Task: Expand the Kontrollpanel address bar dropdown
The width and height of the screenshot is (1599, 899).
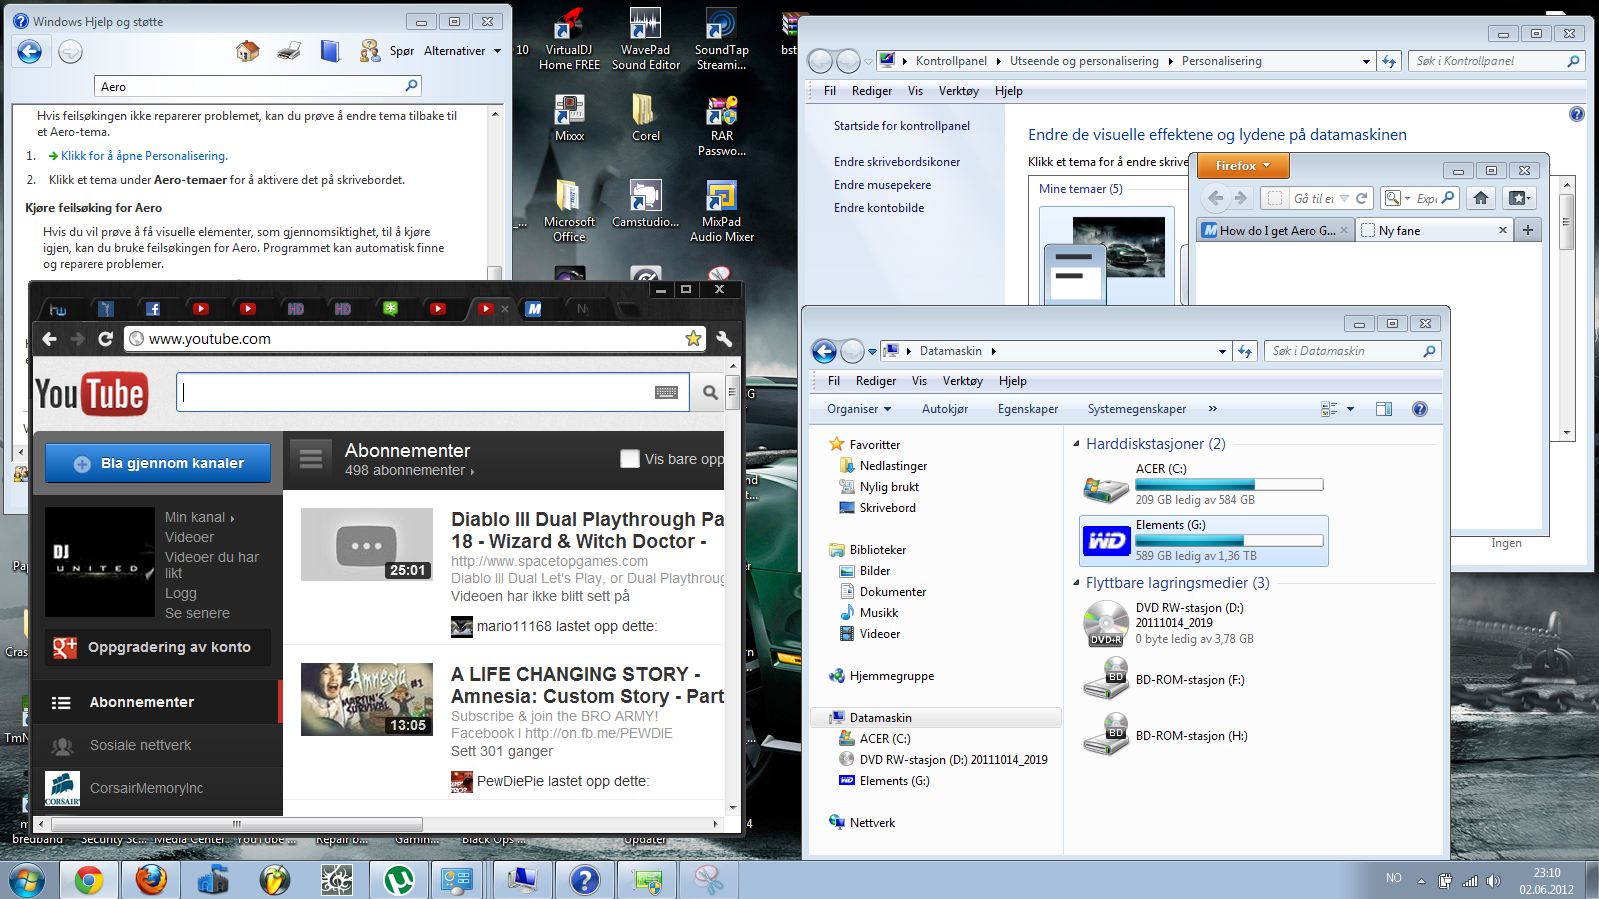Action: 1366,62
